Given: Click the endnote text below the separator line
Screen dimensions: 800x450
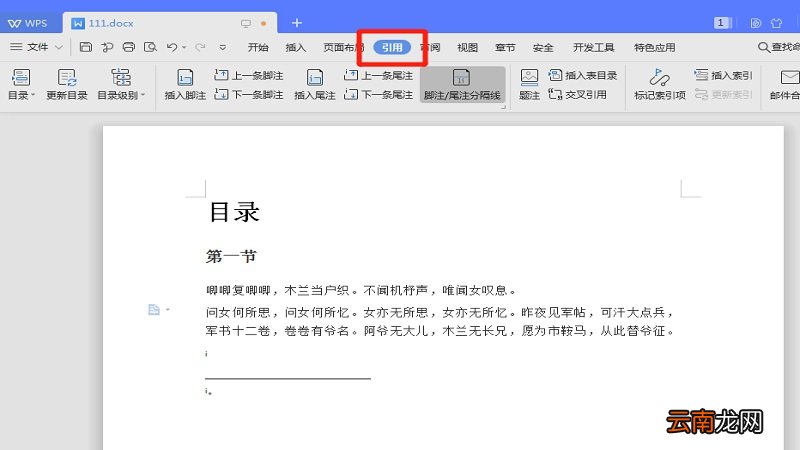Looking at the screenshot, I should pos(208,391).
